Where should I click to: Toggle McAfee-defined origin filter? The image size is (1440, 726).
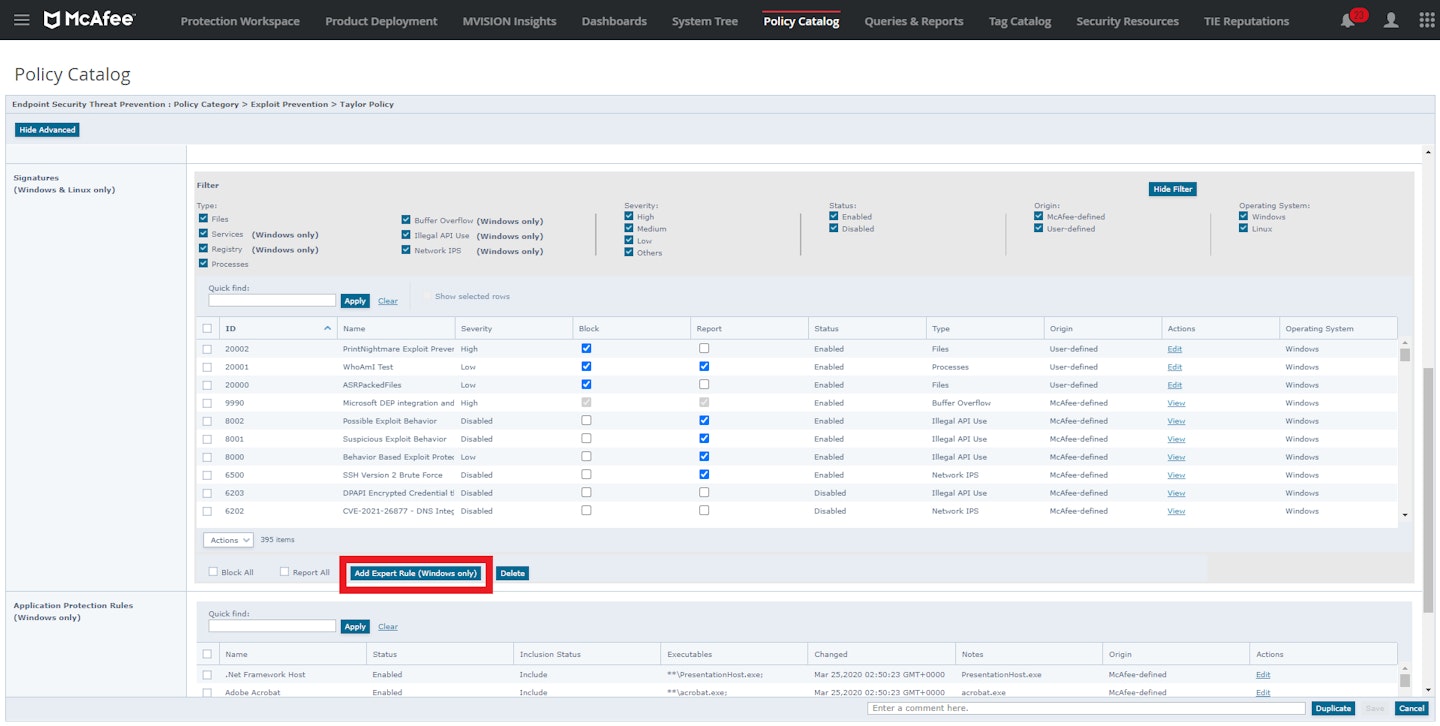click(1039, 216)
